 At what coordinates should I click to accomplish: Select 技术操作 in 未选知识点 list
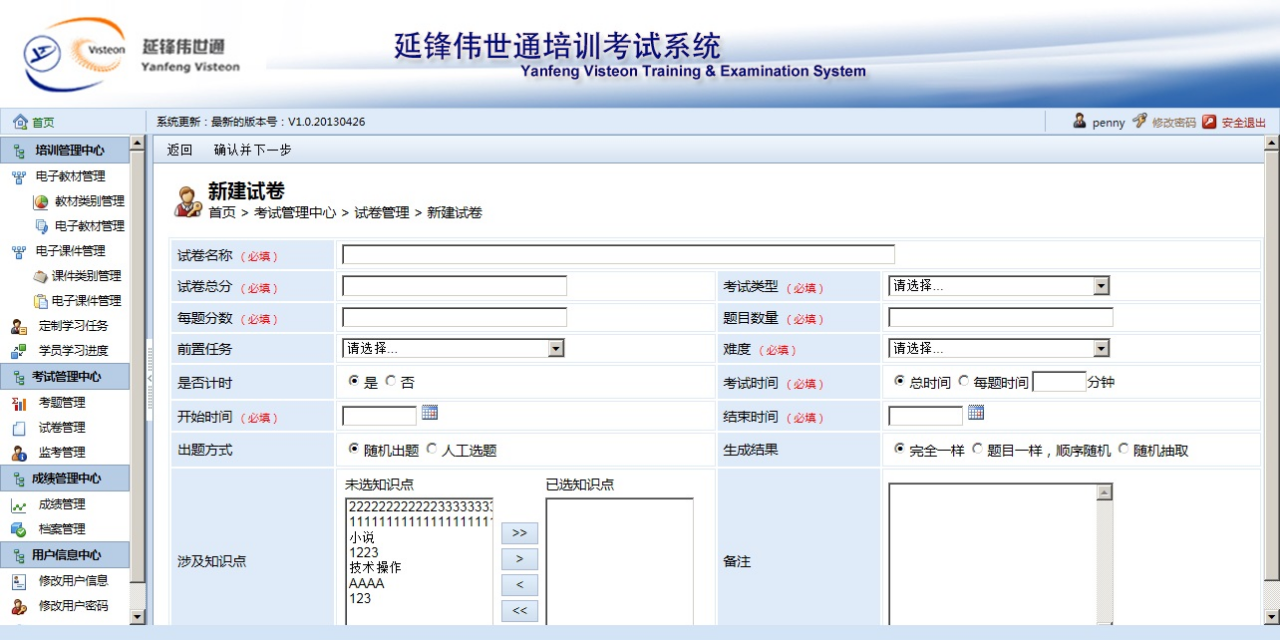point(375,568)
